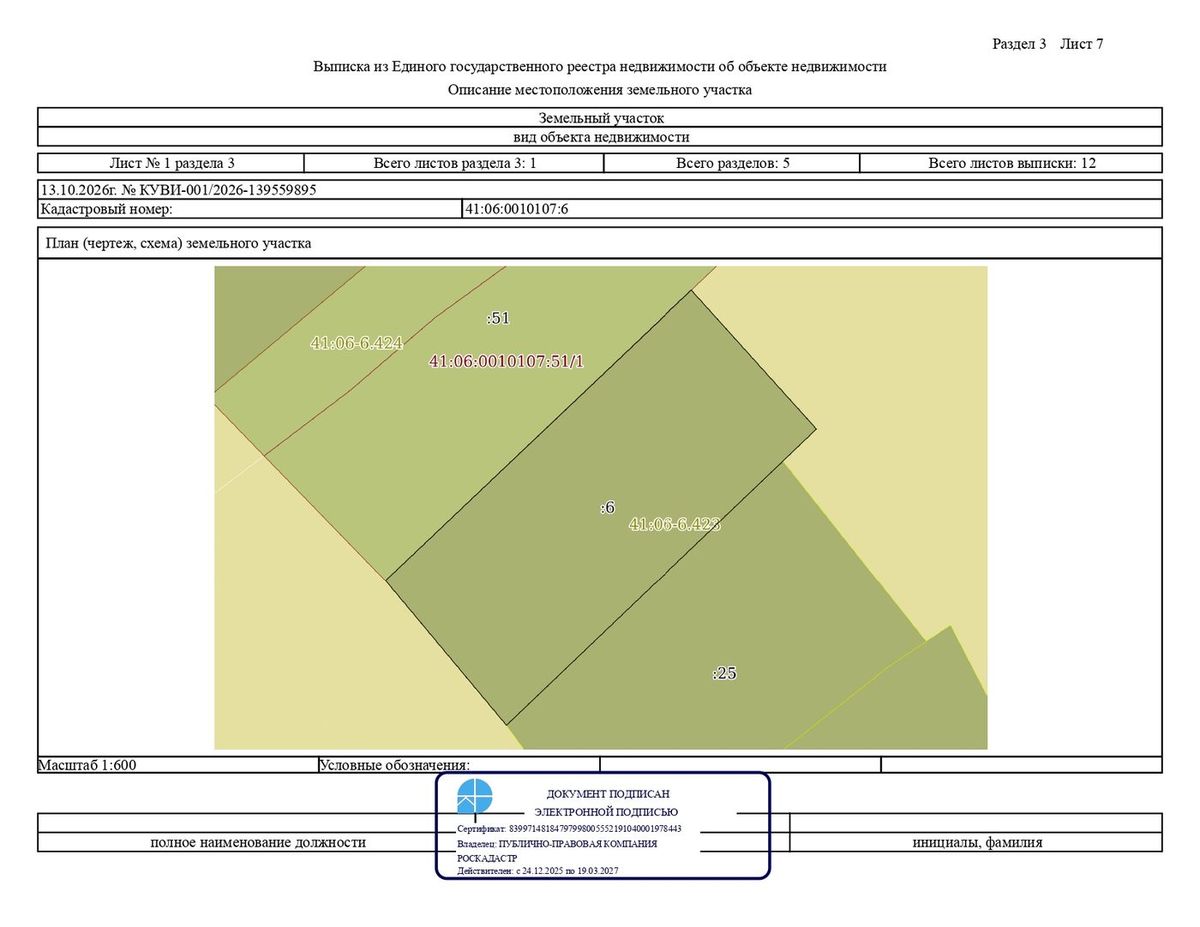The image size is (1200, 927).
Task: Select the "полное наименование должности" caption
Action: 258,842
